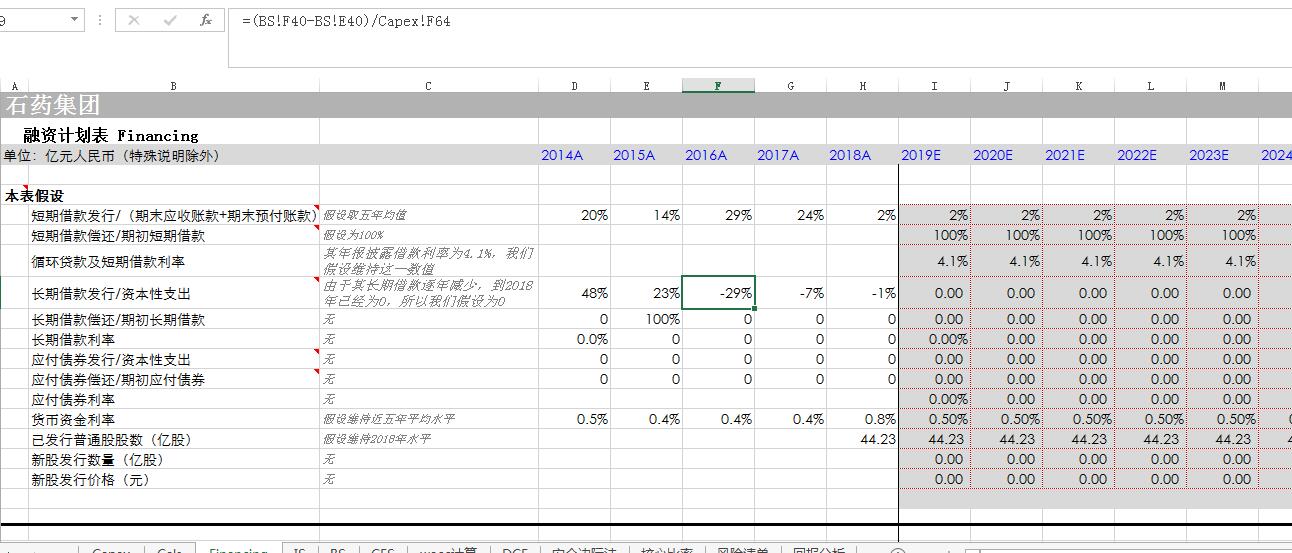Click the 假设维持2018年水平 note cell

tap(376, 440)
